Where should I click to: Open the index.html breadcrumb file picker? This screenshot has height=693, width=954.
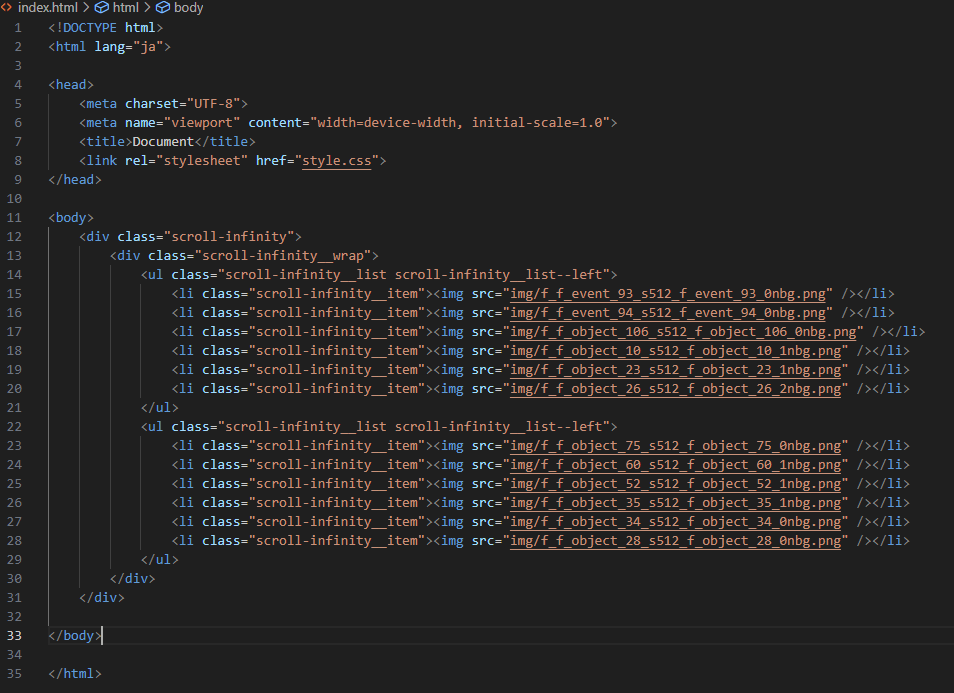pyautogui.click(x=49, y=8)
